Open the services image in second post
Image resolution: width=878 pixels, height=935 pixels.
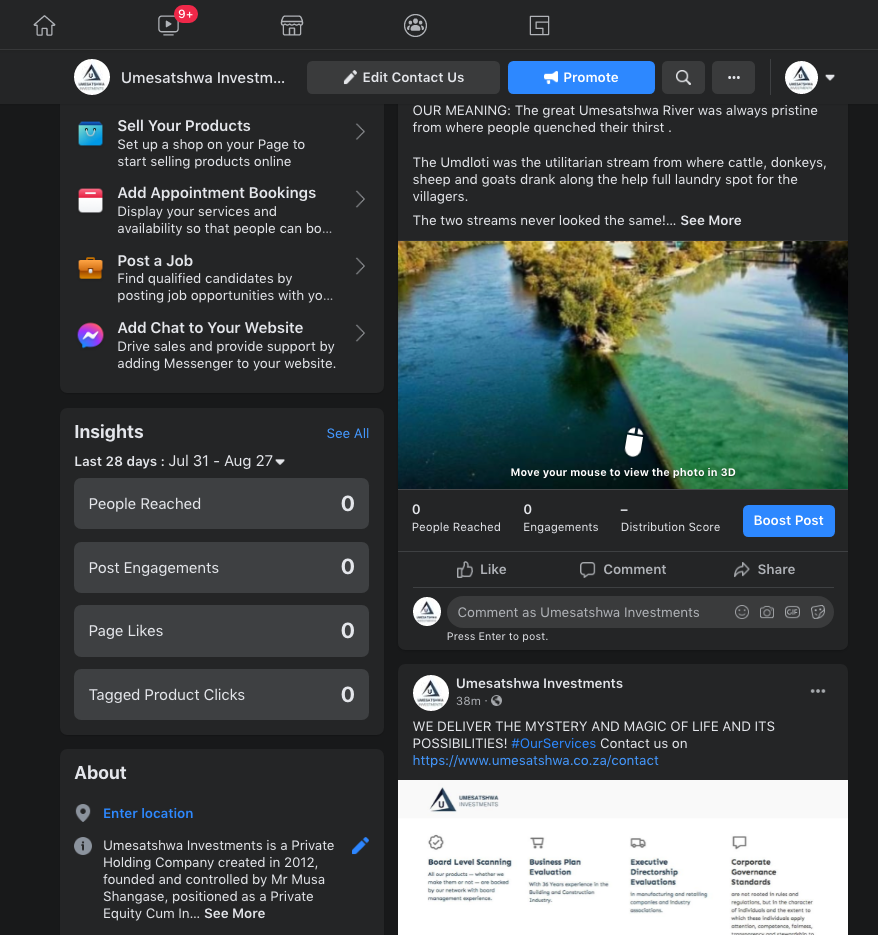click(x=623, y=857)
